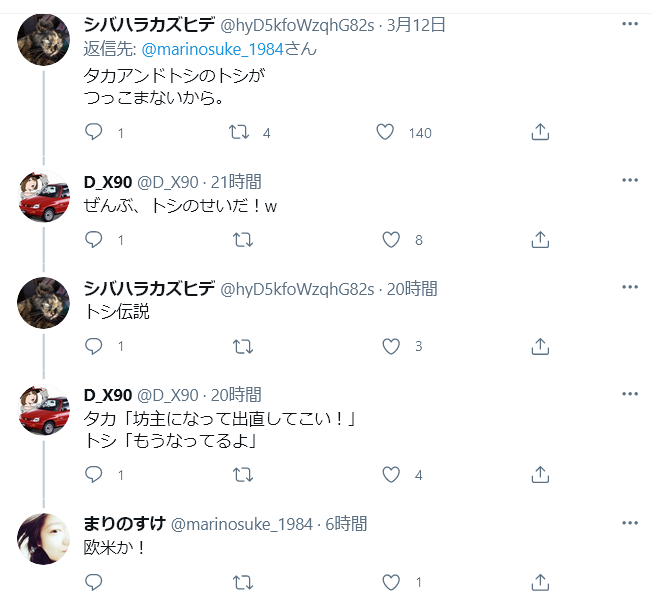
Task: Open the cat avatar on the 'トシ伝説' tweet
Action: [43, 303]
